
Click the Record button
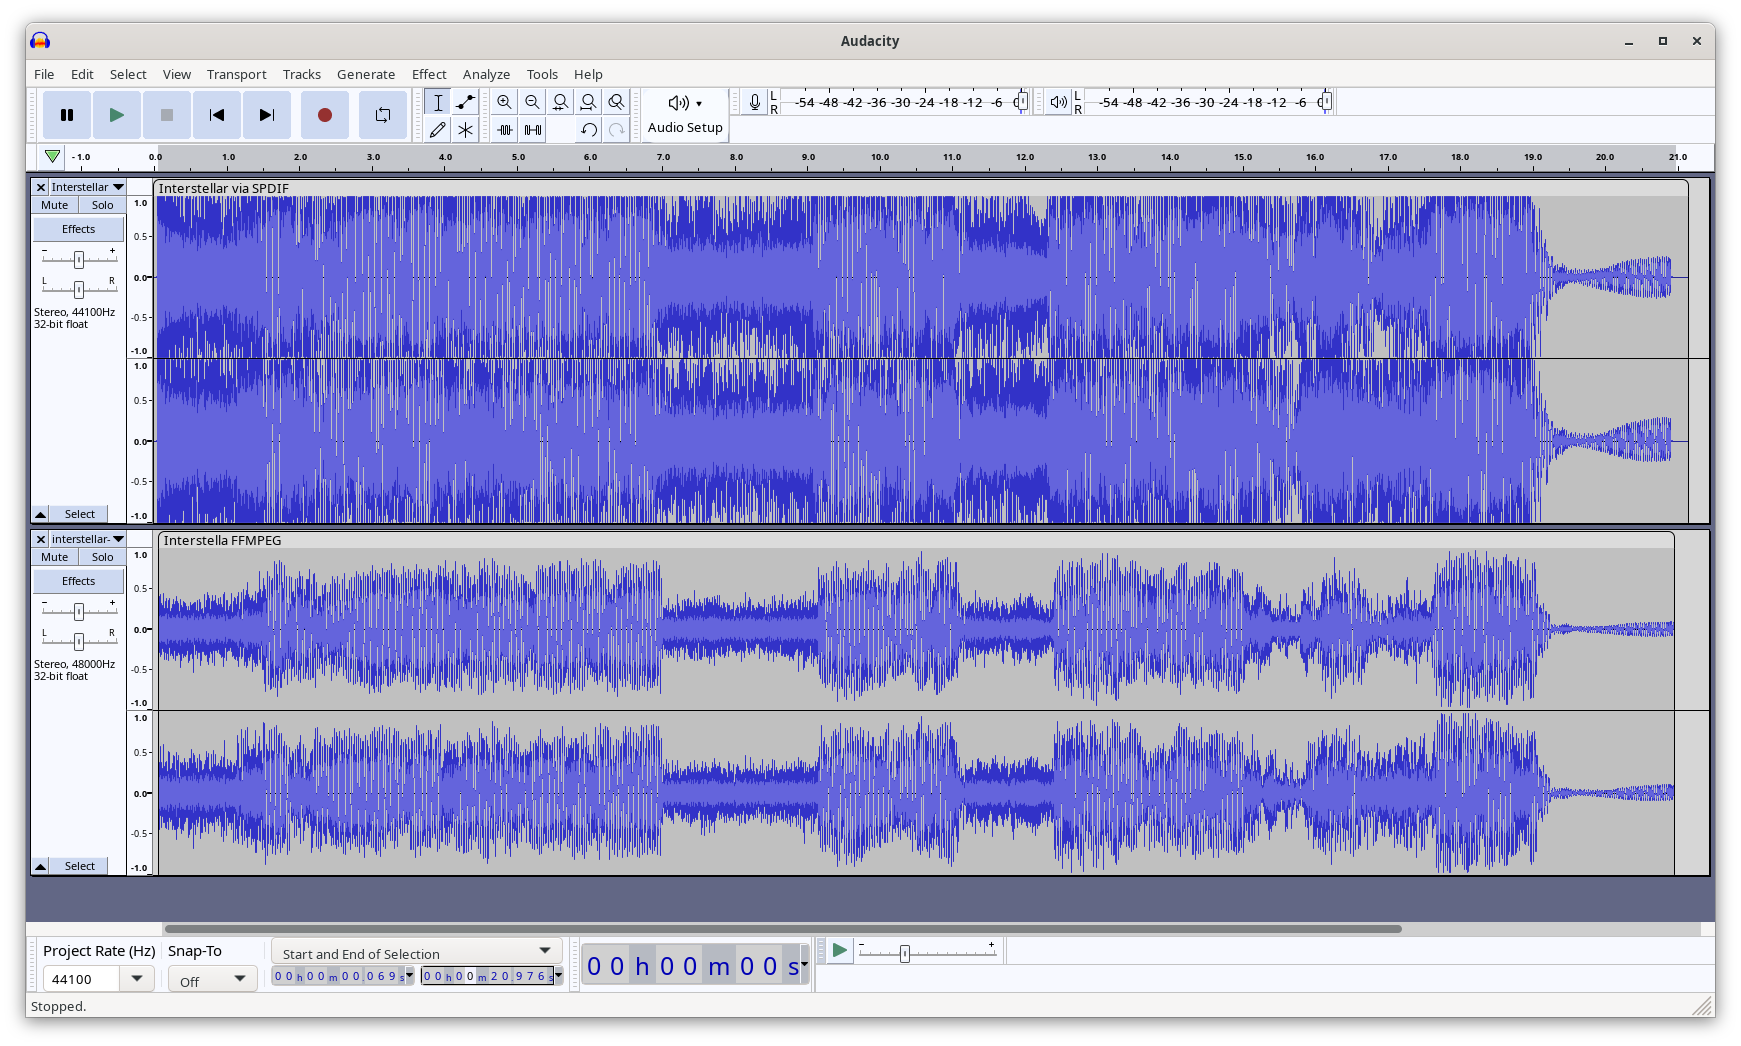pos(324,115)
